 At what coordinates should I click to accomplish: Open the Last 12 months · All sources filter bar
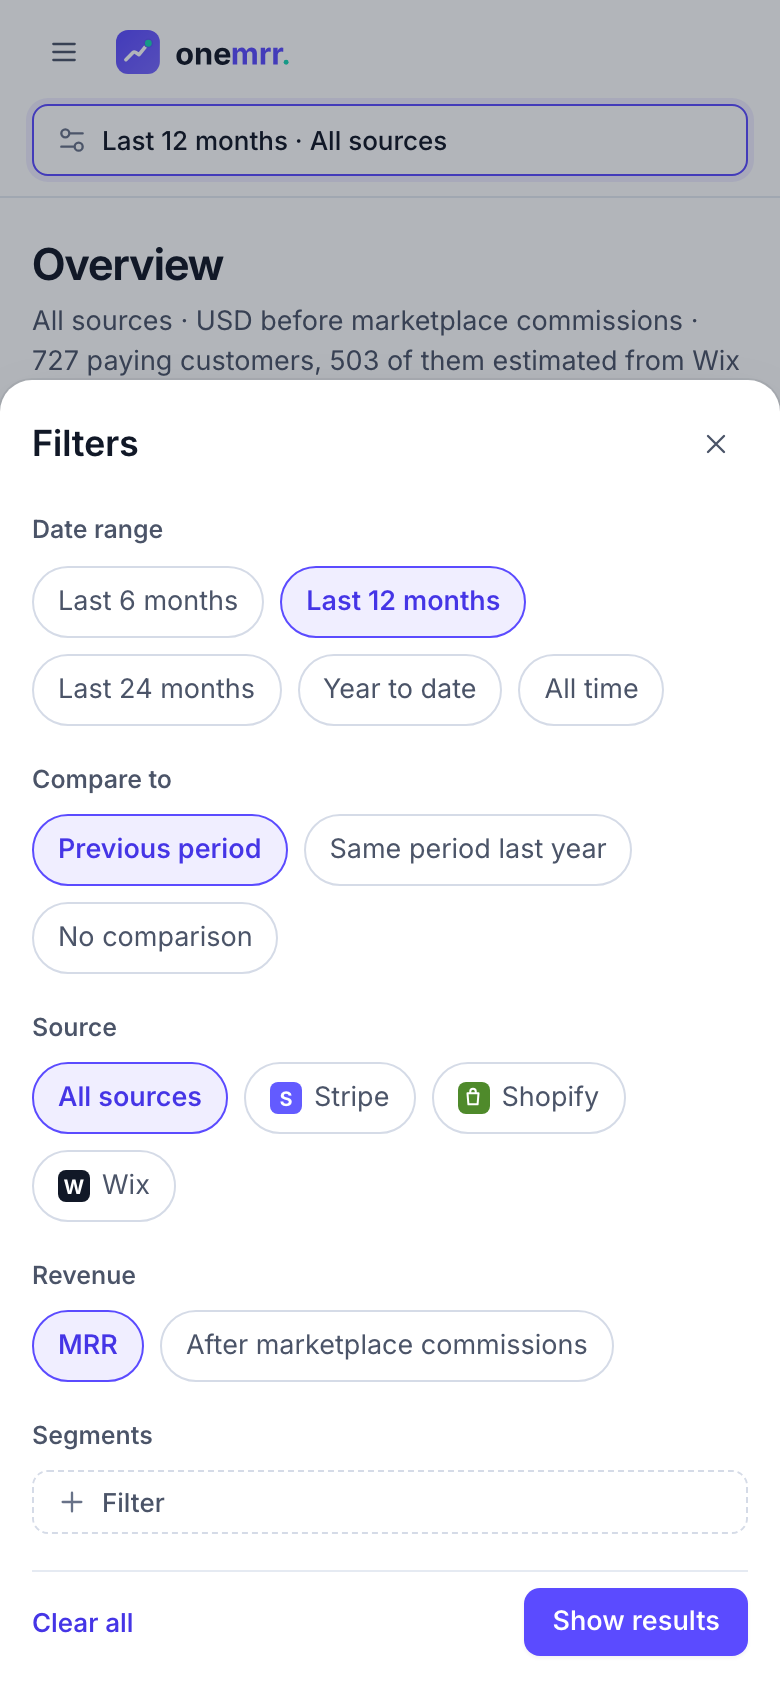tap(390, 140)
